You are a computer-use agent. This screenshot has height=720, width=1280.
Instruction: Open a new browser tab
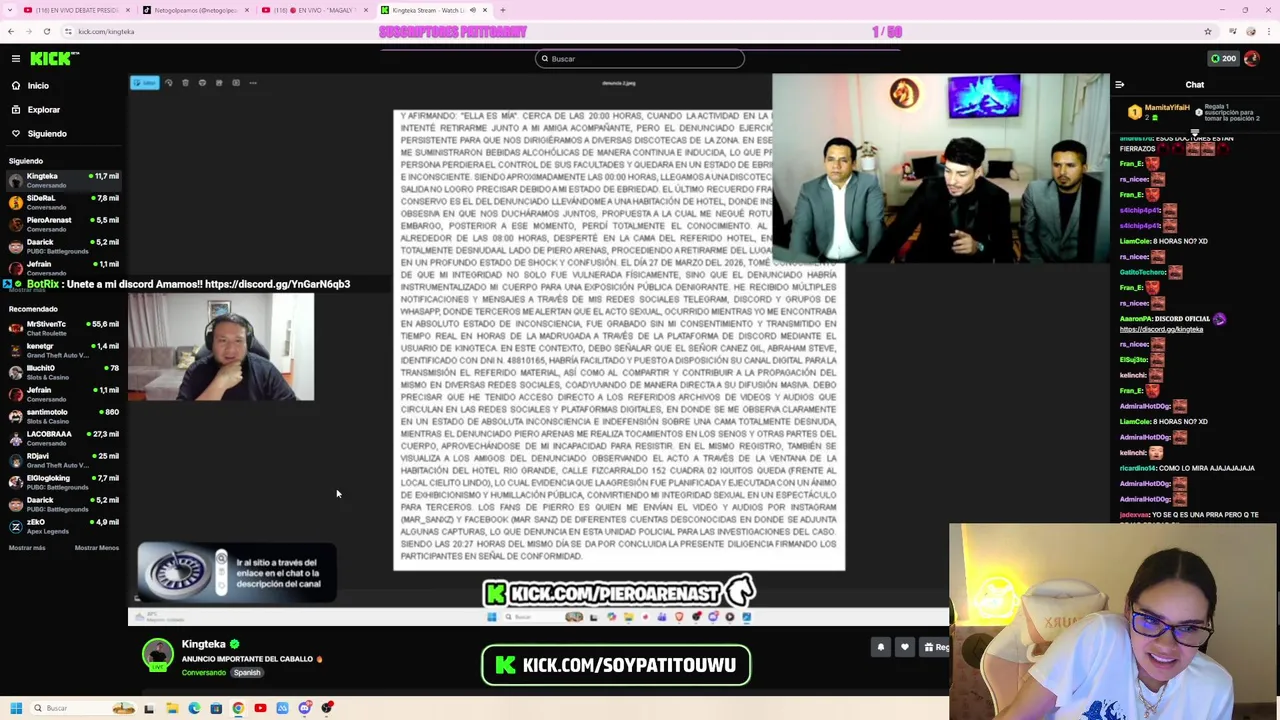tap(503, 10)
